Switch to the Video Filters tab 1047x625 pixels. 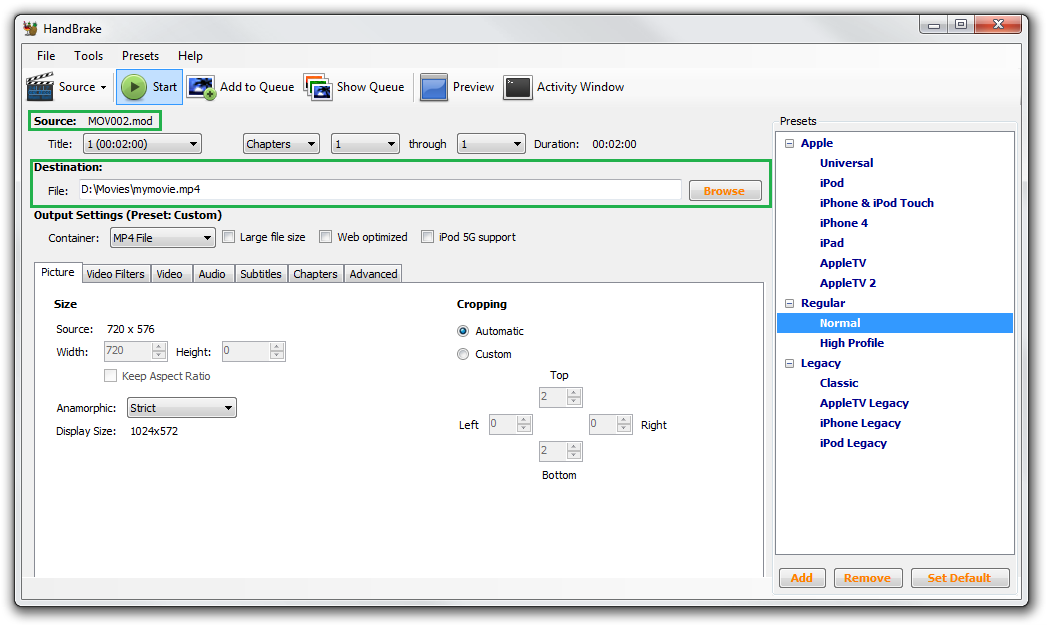click(116, 274)
